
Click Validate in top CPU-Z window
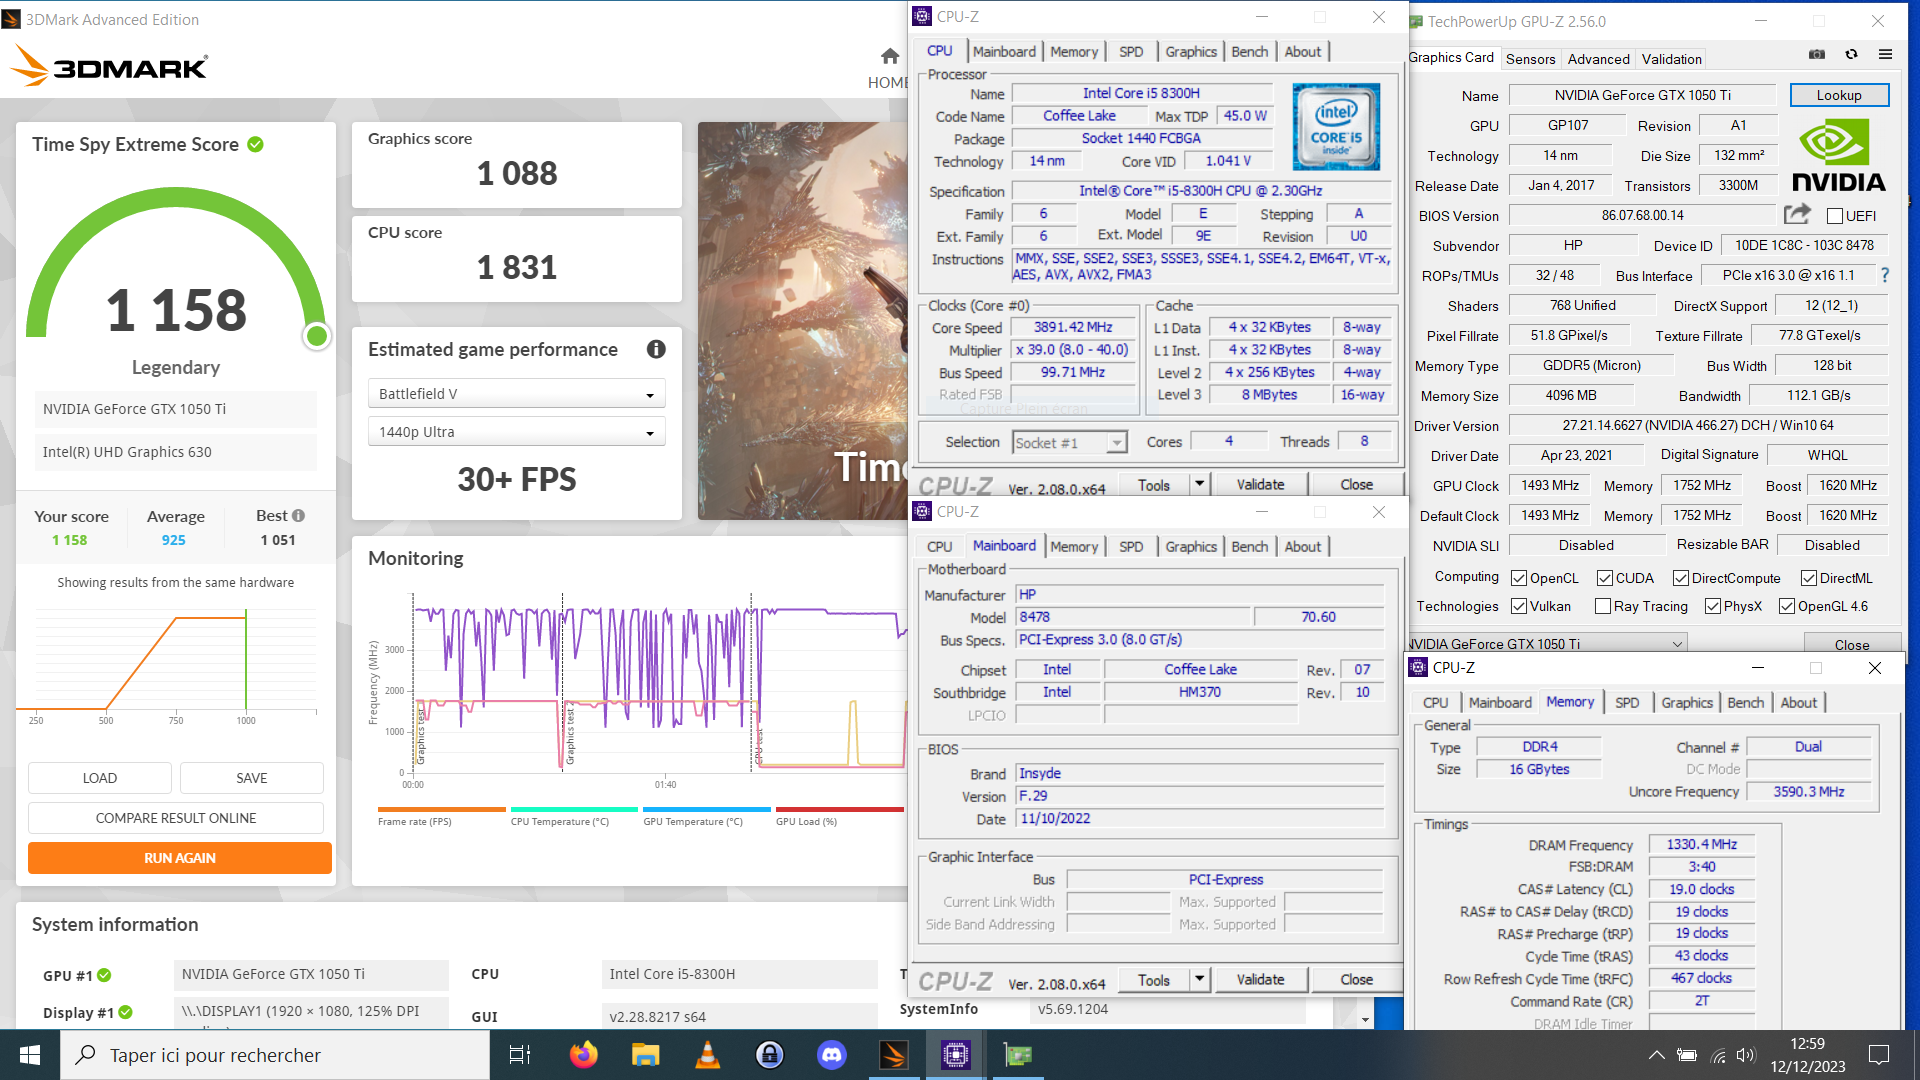click(1260, 484)
